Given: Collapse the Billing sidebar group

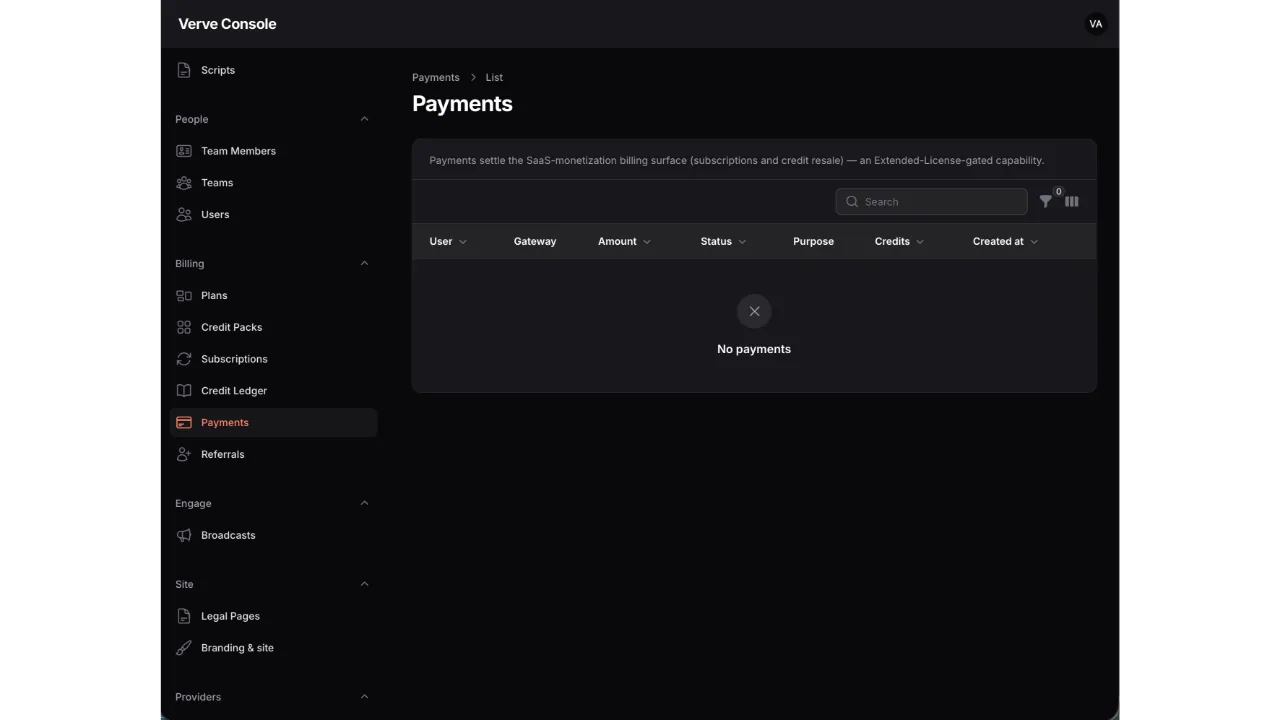Looking at the screenshot, I should pyautogui.click(x=364, y=264).
